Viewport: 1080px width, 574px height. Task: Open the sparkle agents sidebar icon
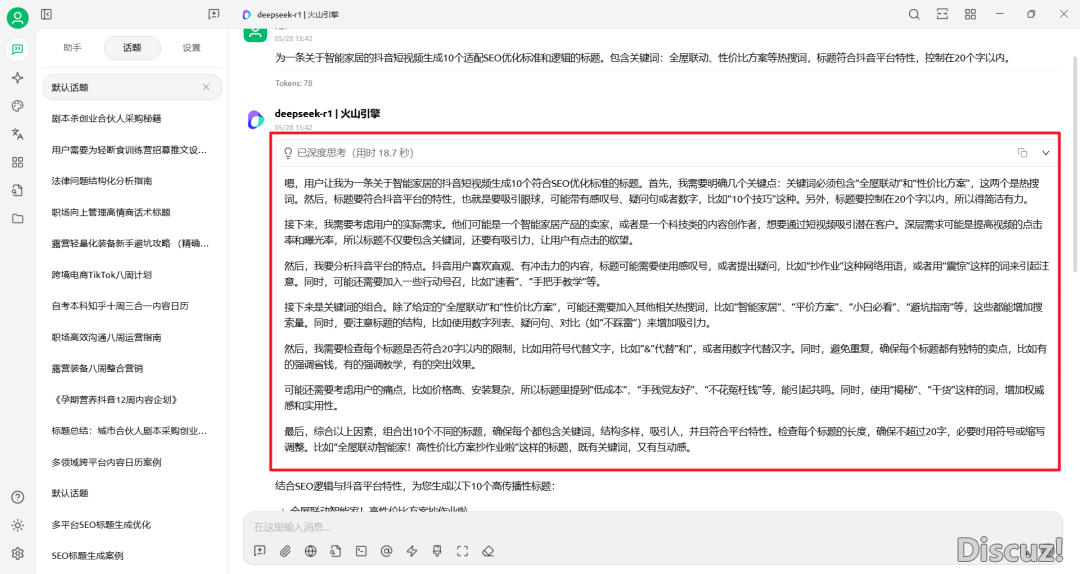[18, 78]
